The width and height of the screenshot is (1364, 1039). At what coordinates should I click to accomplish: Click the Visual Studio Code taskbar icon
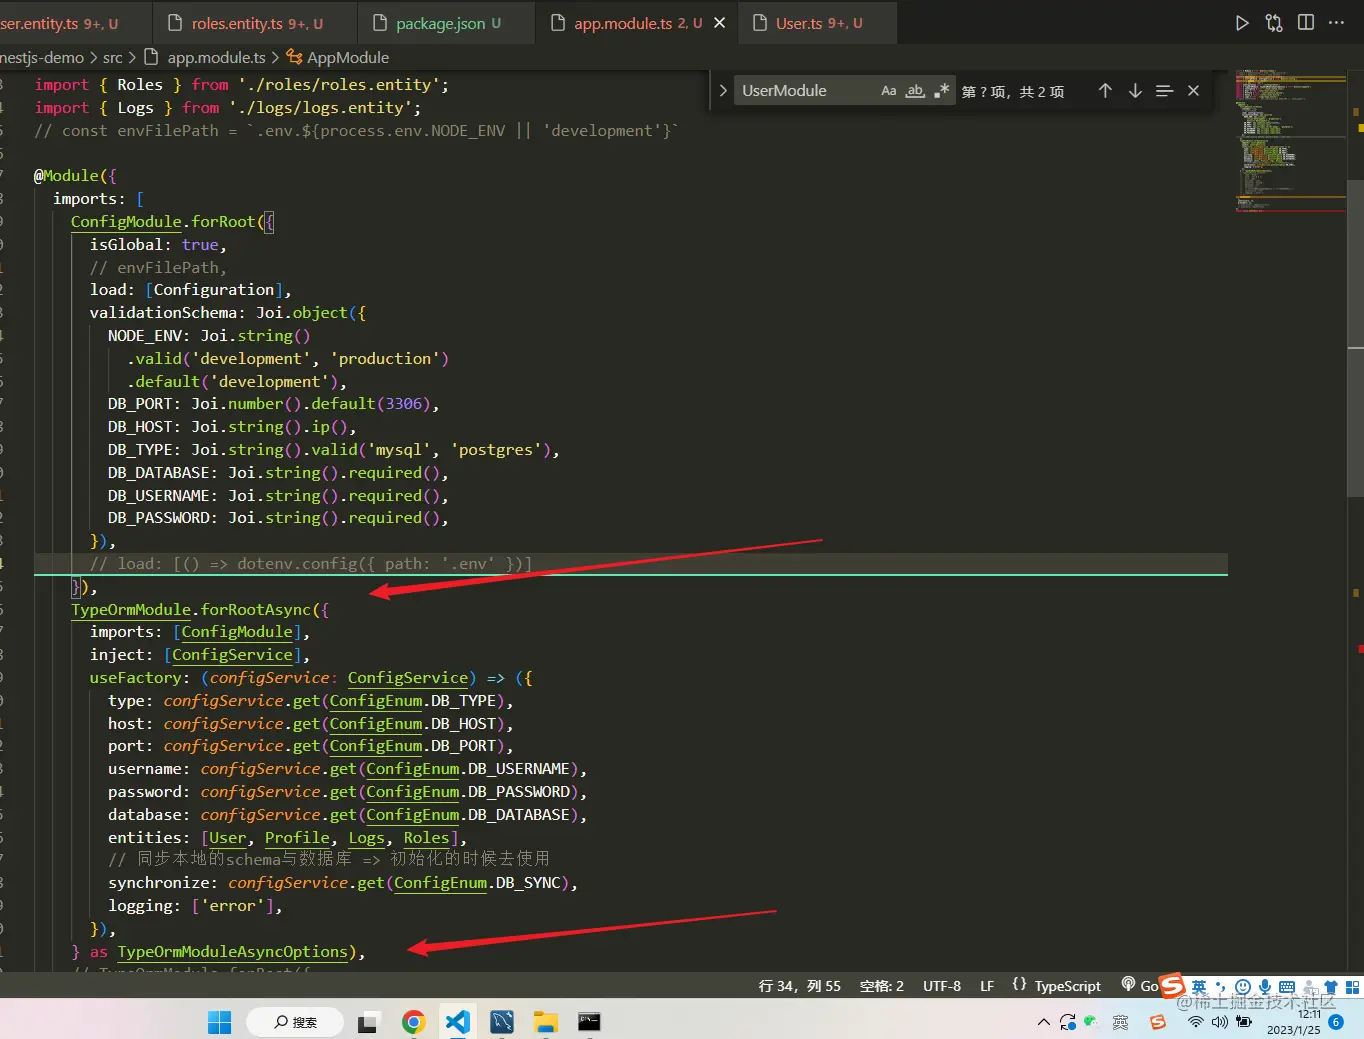tap(457, 1022)
